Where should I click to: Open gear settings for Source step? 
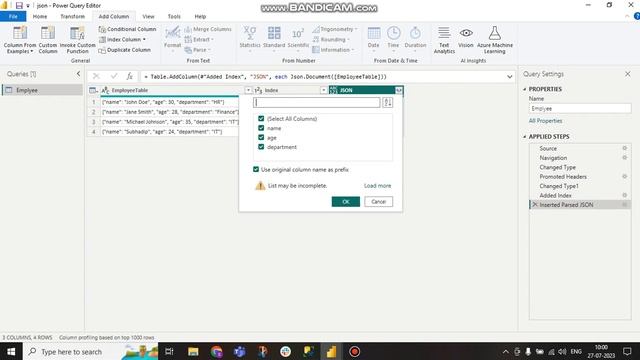pyautogui.click(x=624, y=148)
